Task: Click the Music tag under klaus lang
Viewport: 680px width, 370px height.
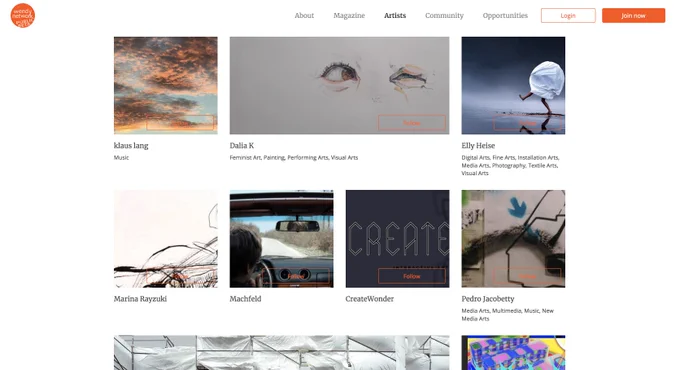Action: 121,157
